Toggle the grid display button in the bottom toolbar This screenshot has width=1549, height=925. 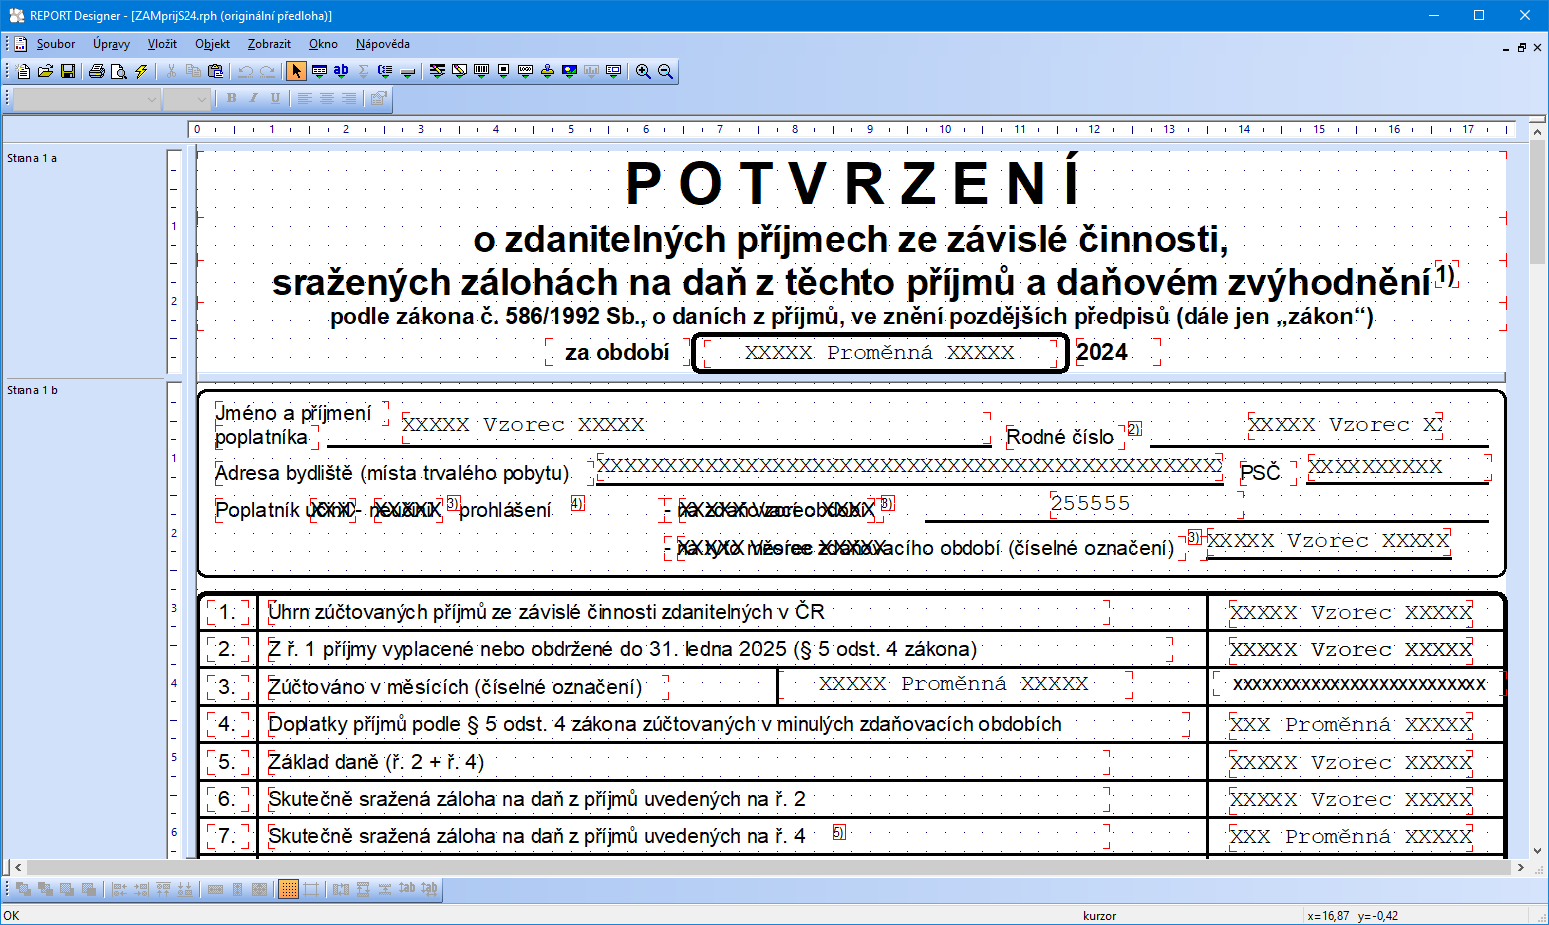(x=288, y=888)
